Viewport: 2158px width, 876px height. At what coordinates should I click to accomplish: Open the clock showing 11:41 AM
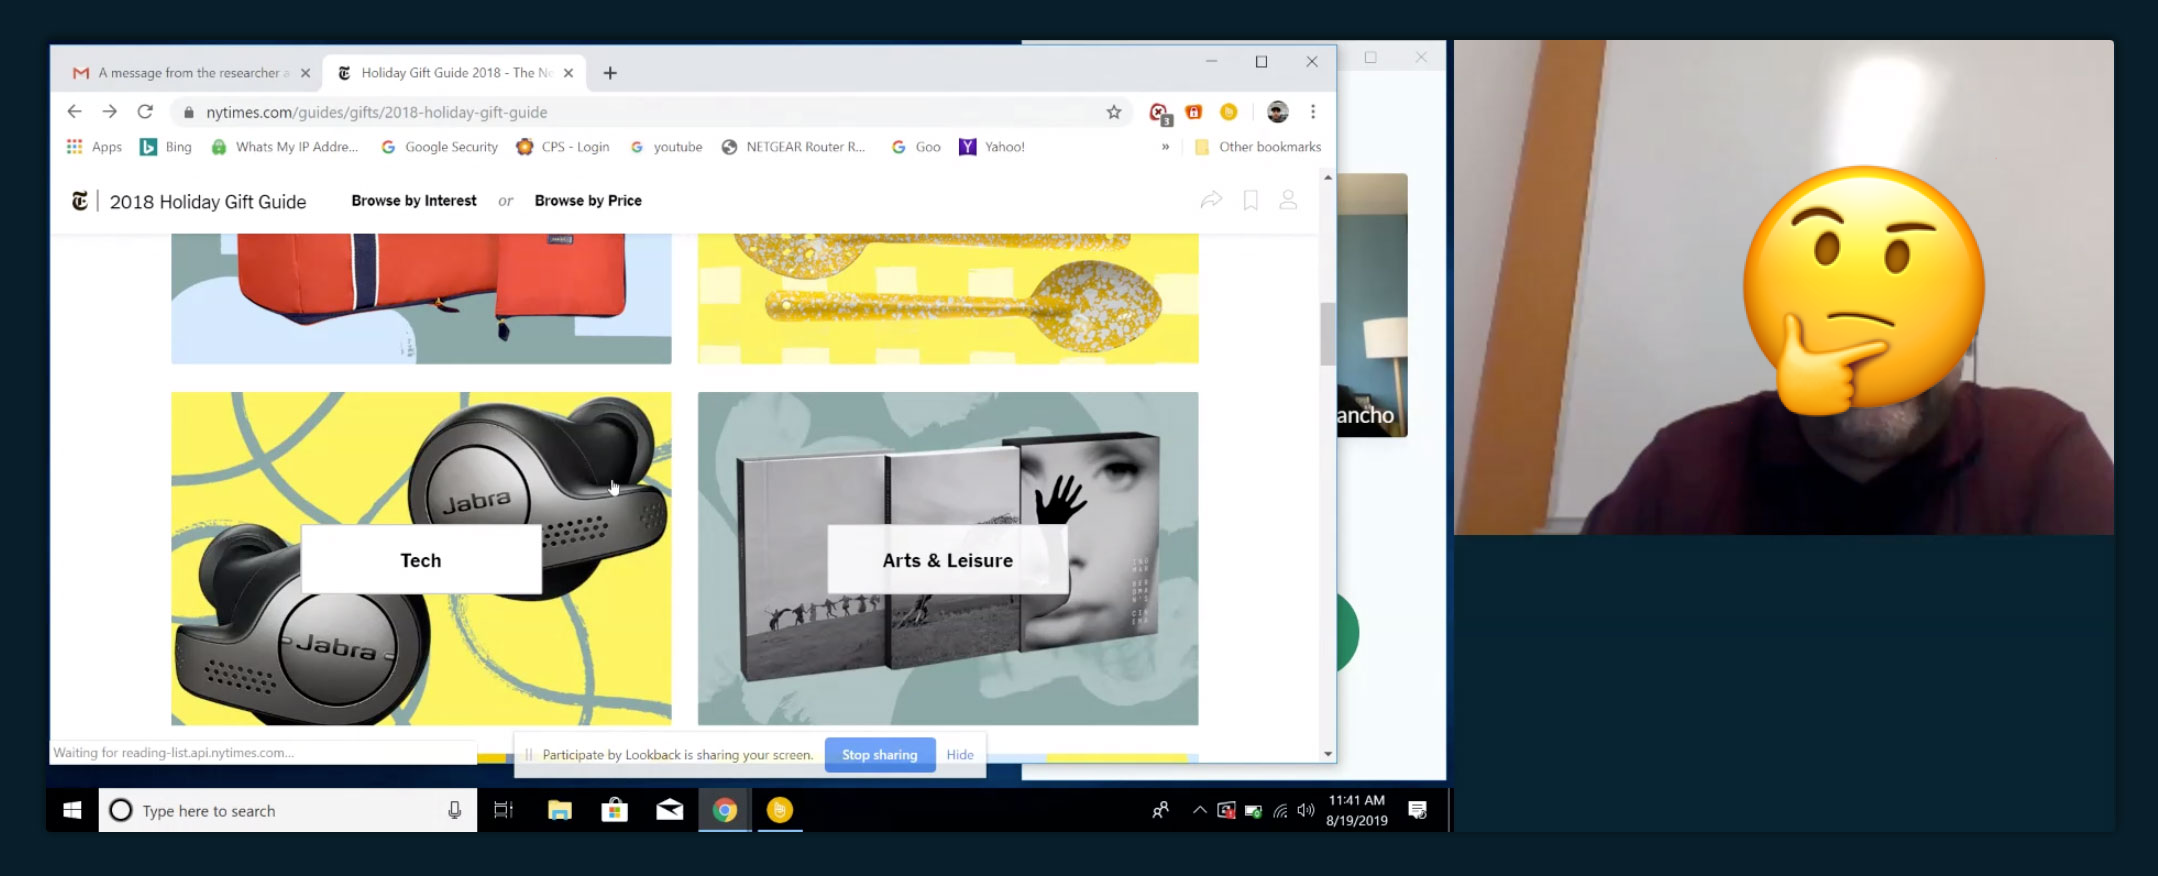tap(1357, 810)
